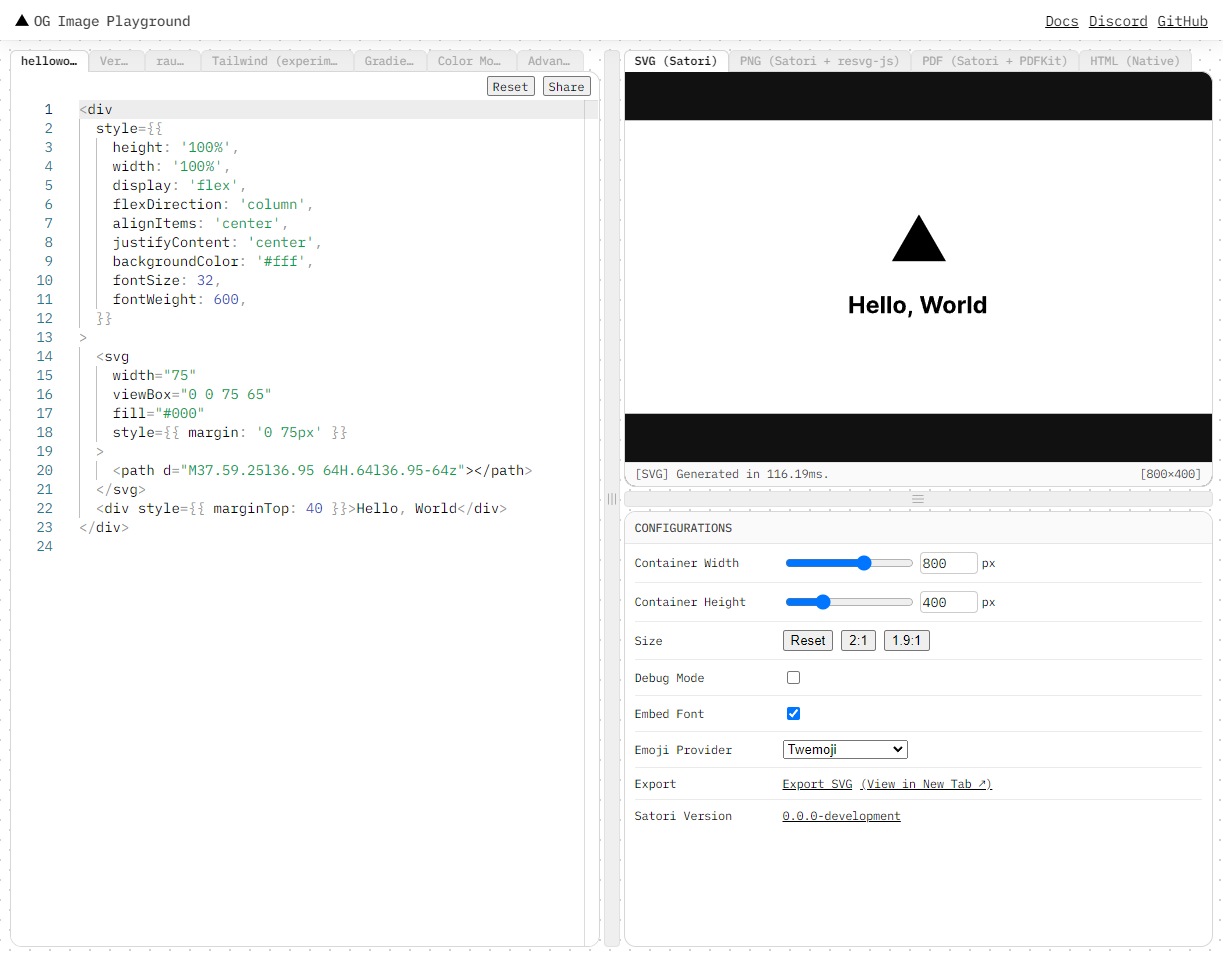Apply the 1.9:1 size preset

[x=906, y=641]
